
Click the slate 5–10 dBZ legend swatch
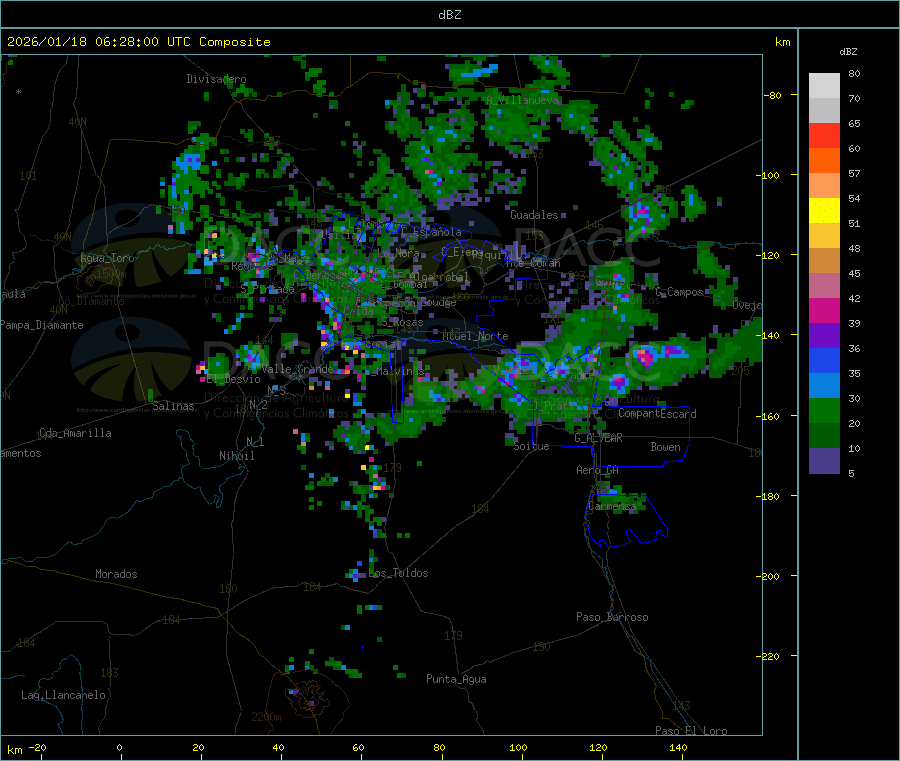[x=824, y=461]
